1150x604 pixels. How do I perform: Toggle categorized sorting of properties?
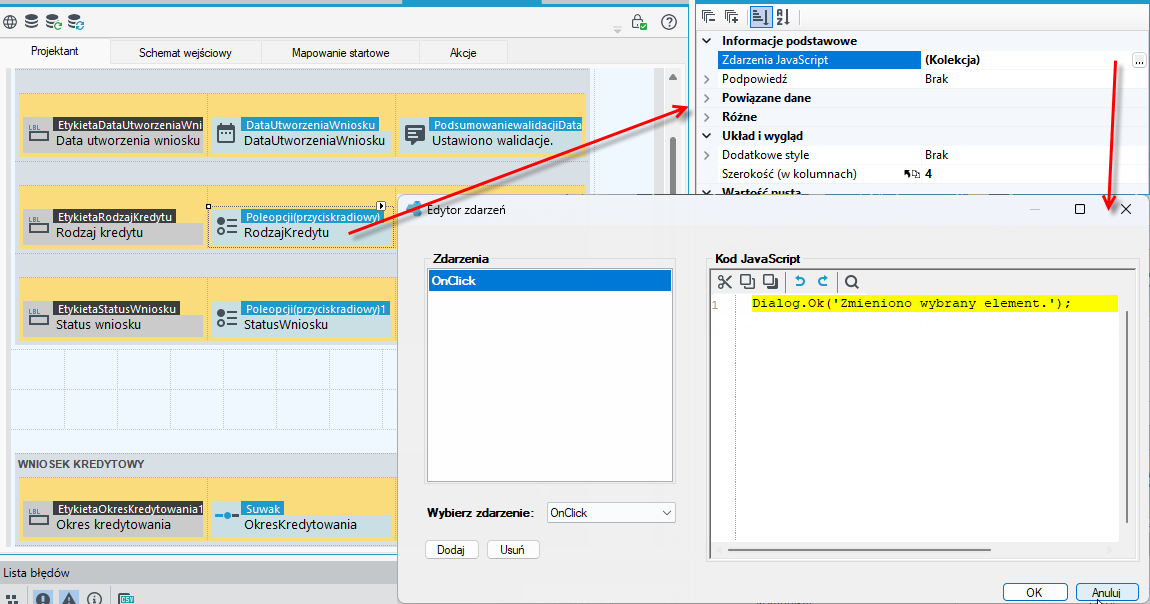[x=760, y=16]
